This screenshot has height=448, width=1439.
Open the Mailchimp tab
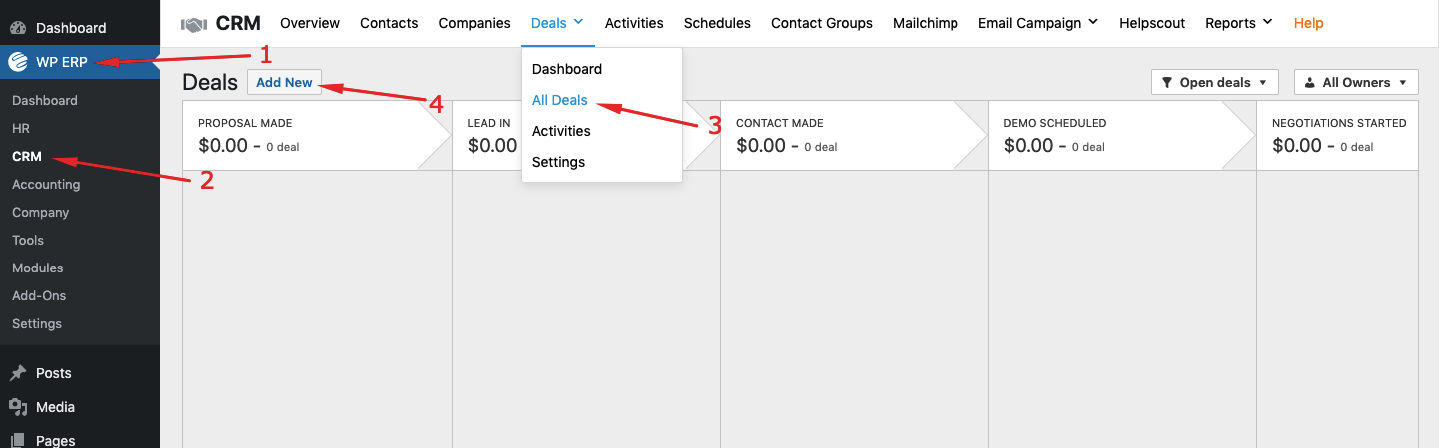tap(925, 23)
